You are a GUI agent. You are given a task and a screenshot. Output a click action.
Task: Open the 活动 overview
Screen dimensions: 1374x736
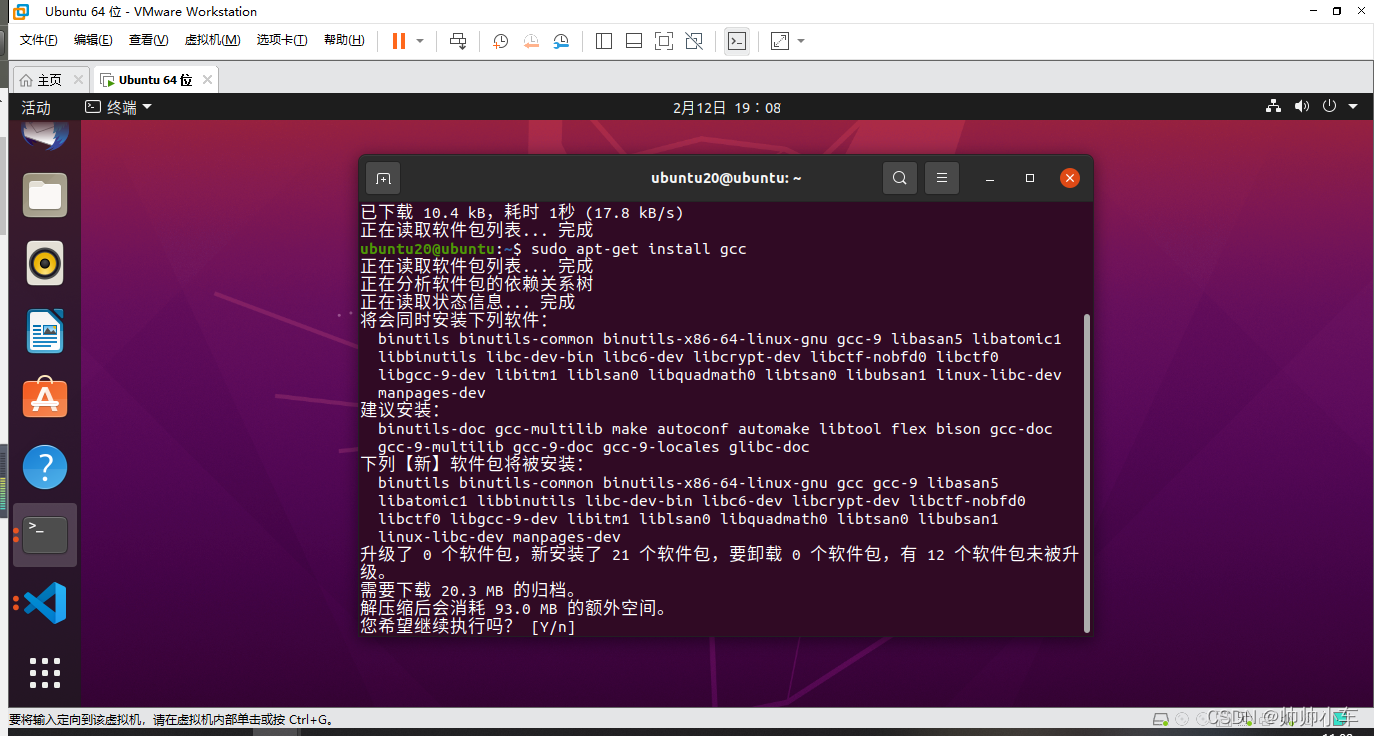point(36,107)
